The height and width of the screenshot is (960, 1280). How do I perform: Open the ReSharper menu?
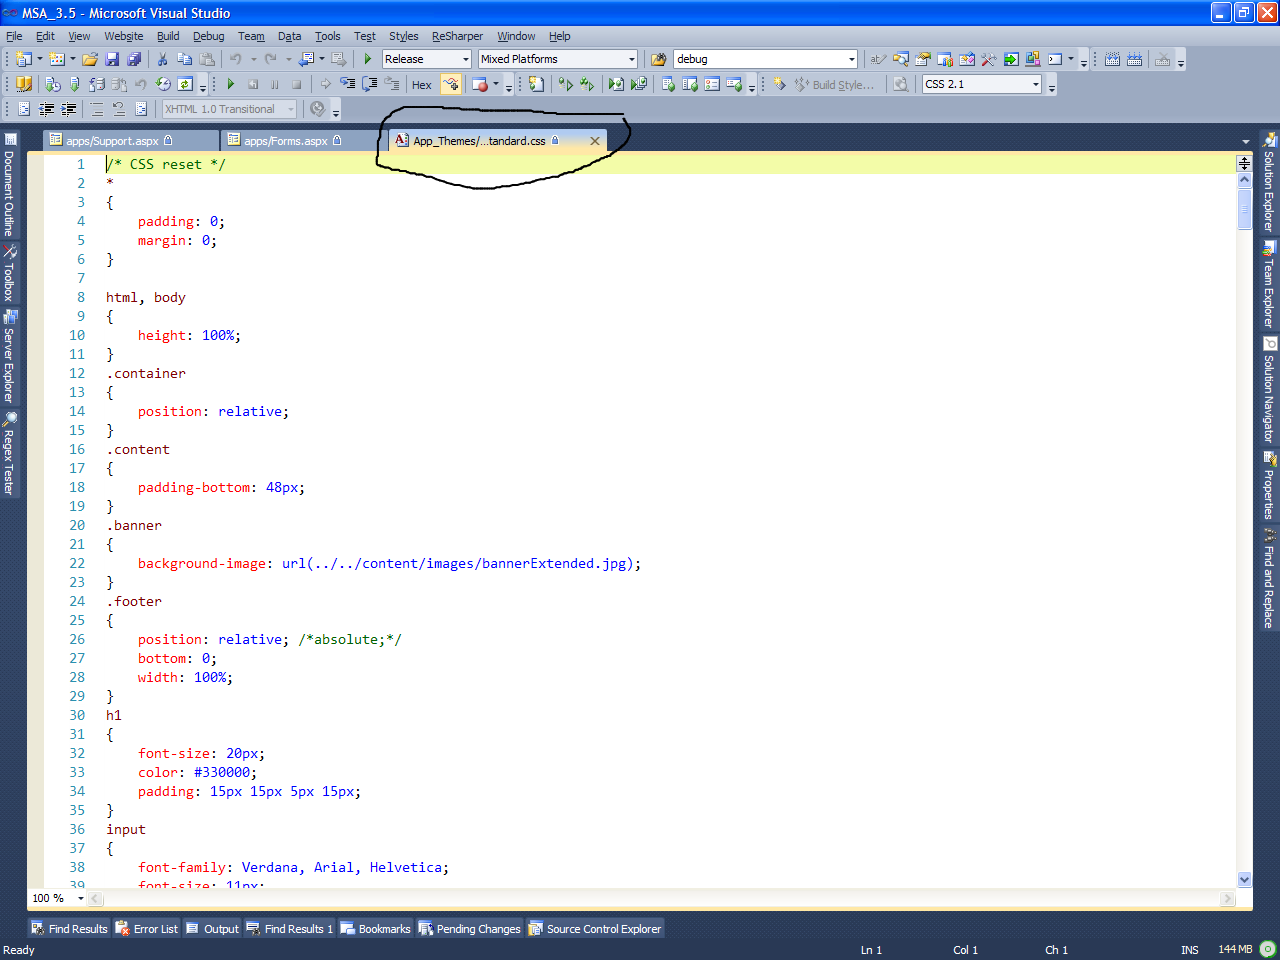tap(456, 36)
